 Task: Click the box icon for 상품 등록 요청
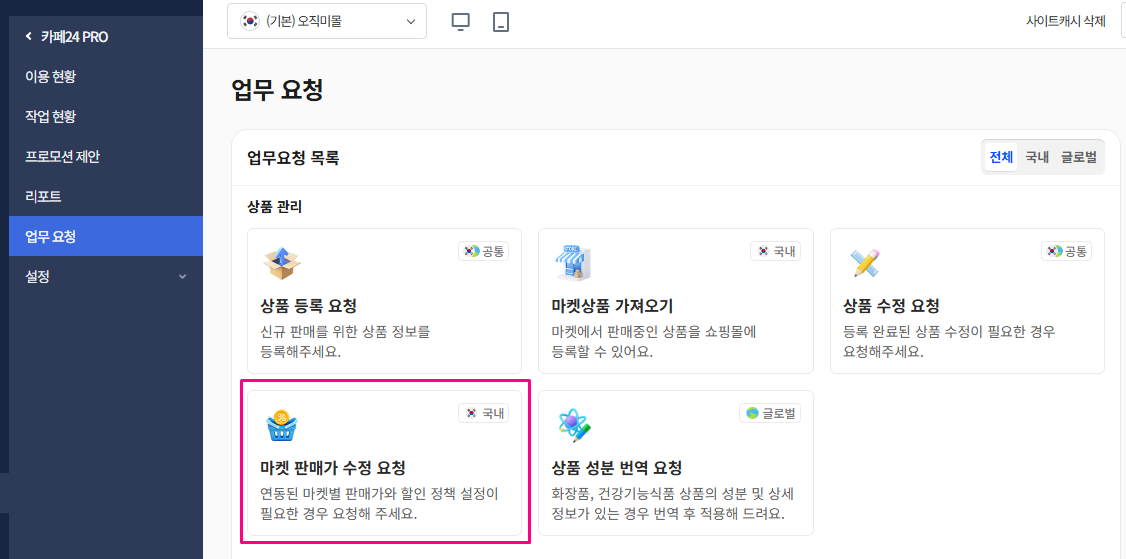(283, 263)
